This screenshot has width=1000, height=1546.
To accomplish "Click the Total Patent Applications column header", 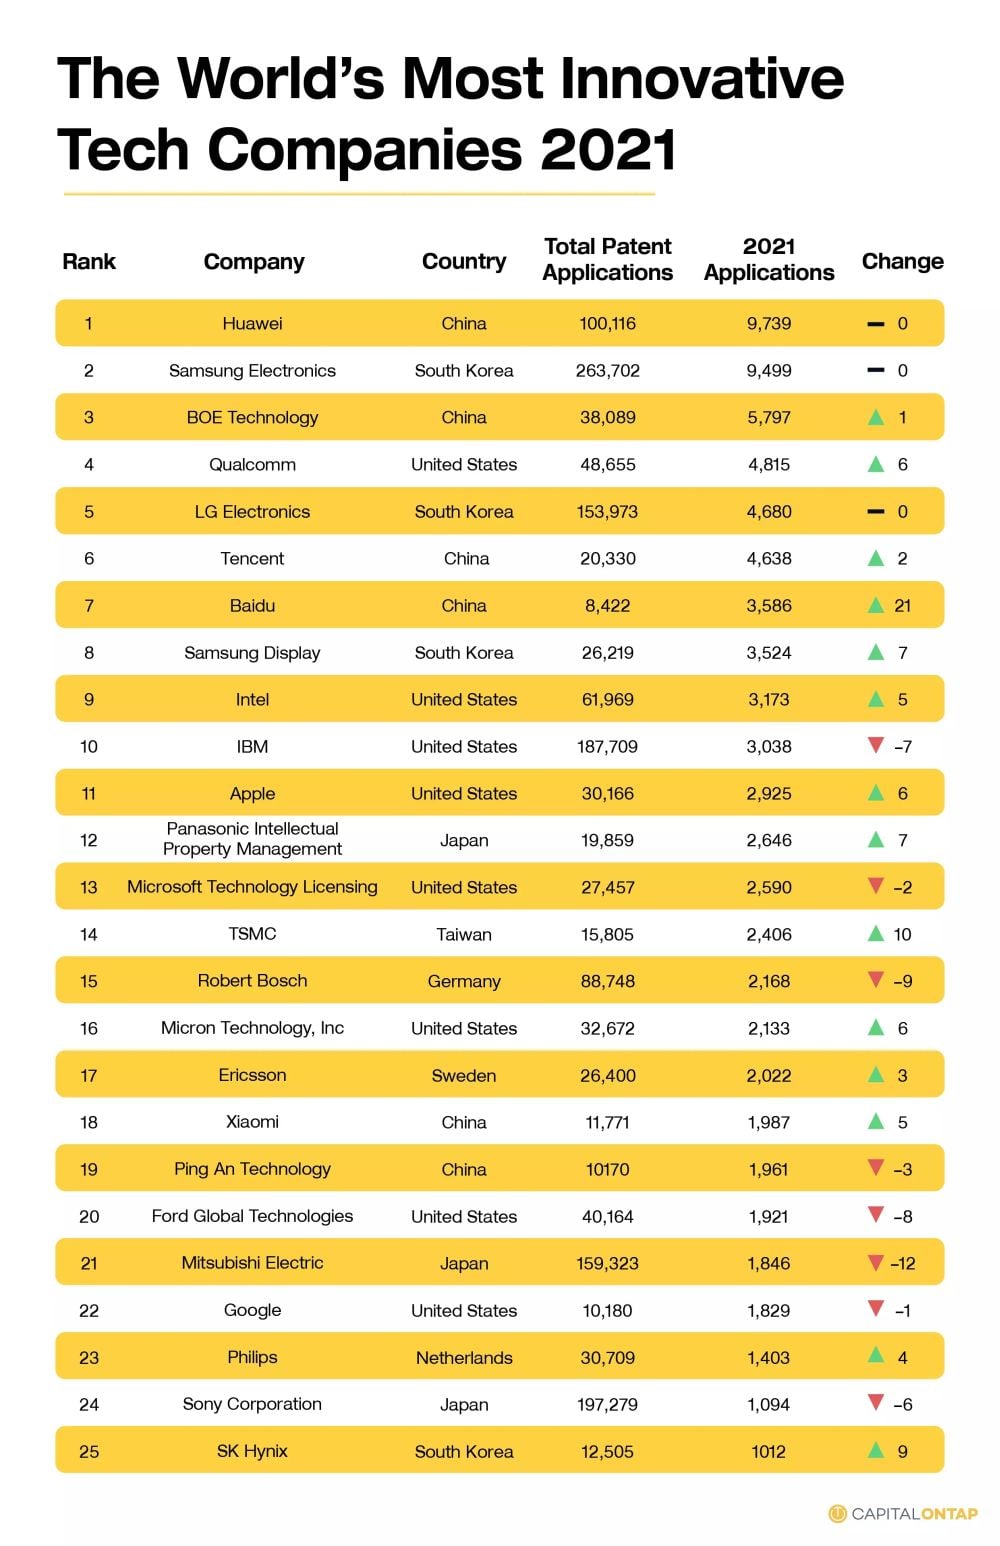I will pyautogui.click(x=608, y=260).
